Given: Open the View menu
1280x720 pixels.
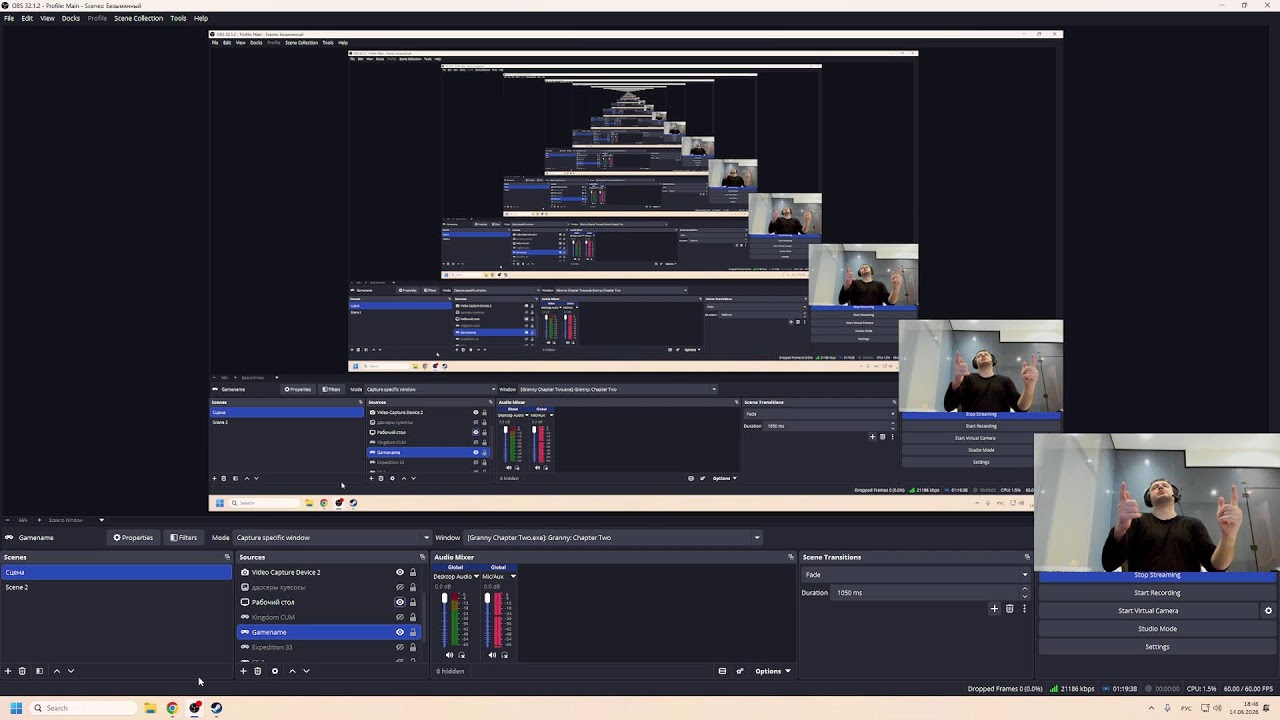Looking at the screenshot, I should coord(47,18).
